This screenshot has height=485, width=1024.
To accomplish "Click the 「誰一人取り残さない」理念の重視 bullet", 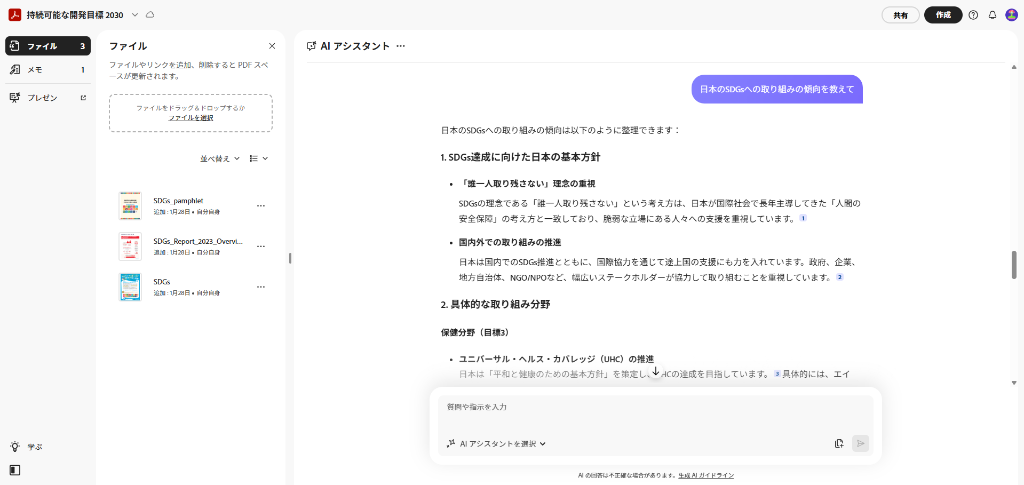I will tap(527, 183).
